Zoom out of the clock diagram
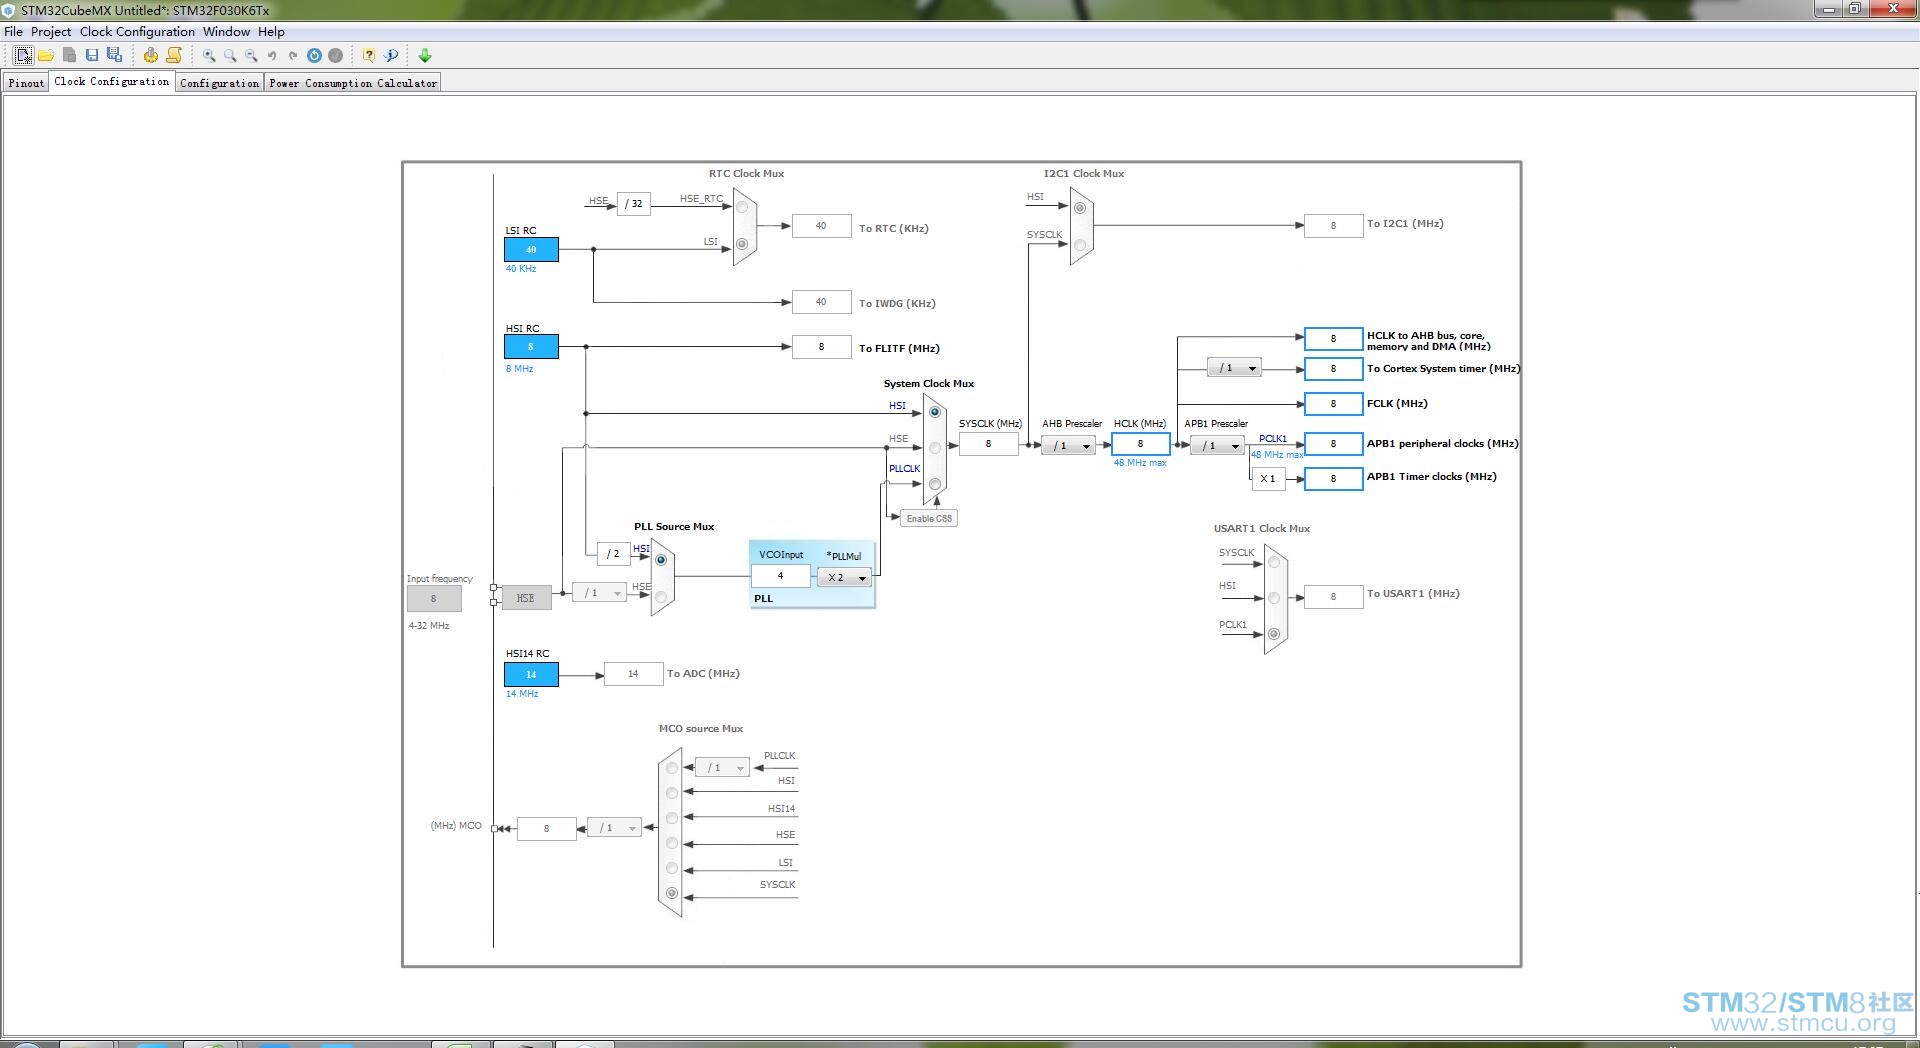Viewport: 1920px width, 1048px height. (251, 56)
